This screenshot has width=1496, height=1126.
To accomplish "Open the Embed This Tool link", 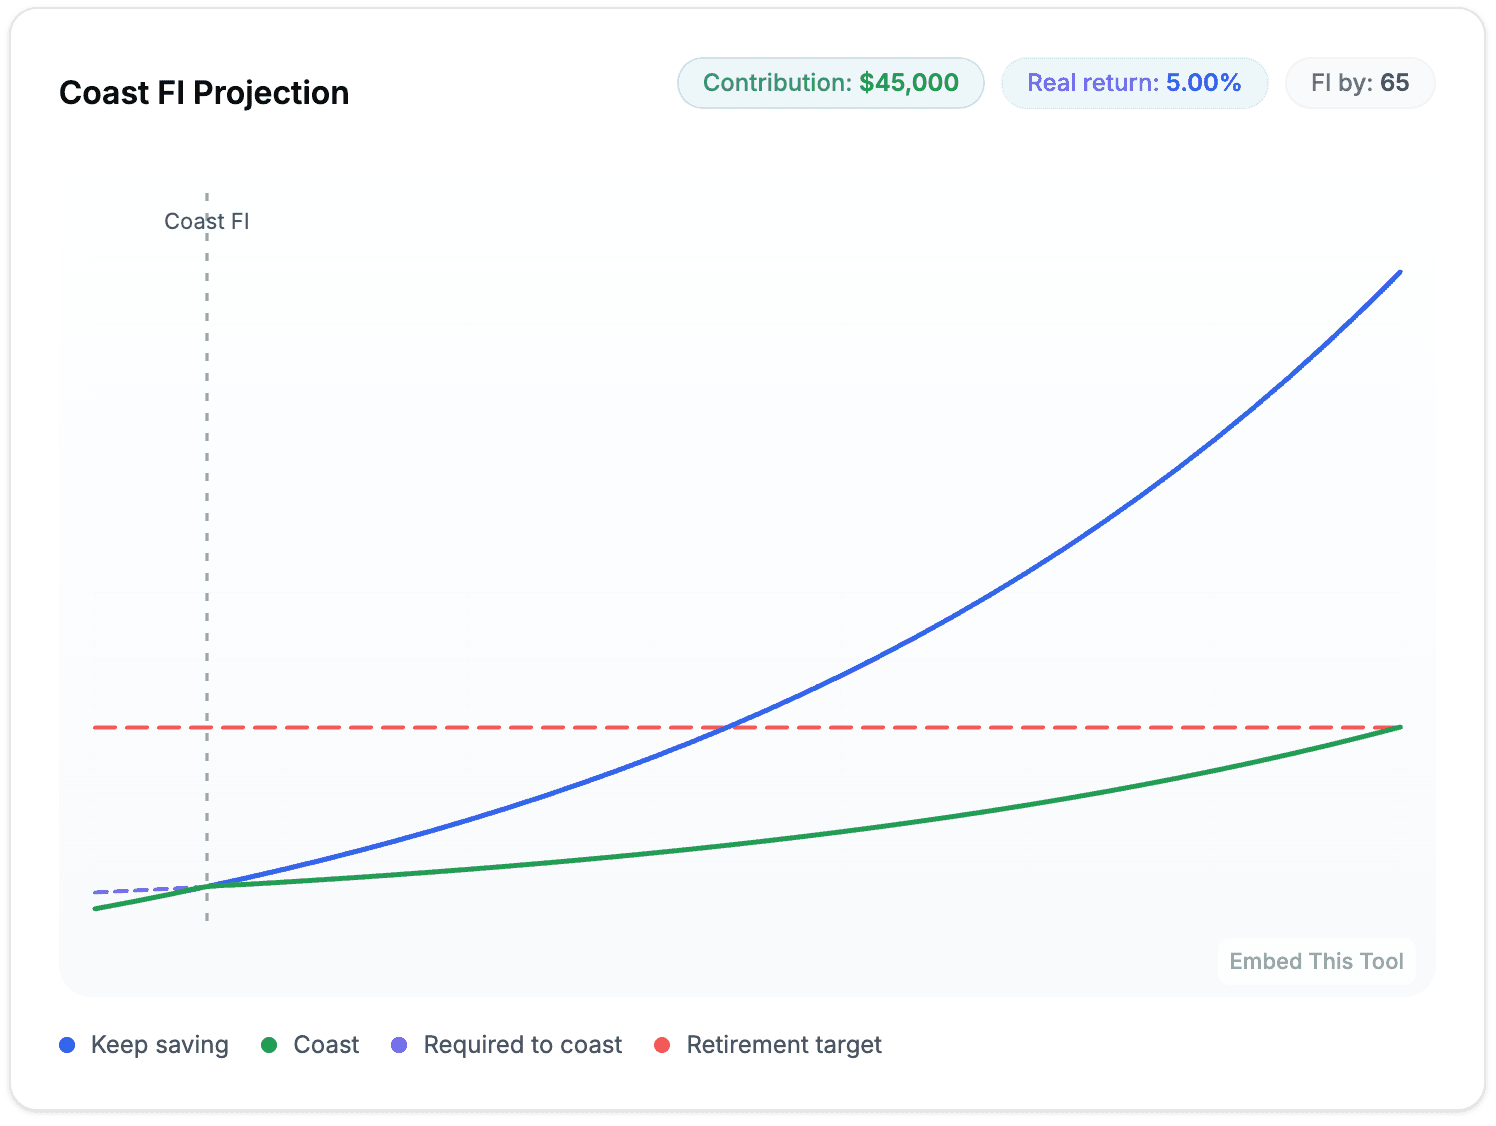I will pos(1316,961).
